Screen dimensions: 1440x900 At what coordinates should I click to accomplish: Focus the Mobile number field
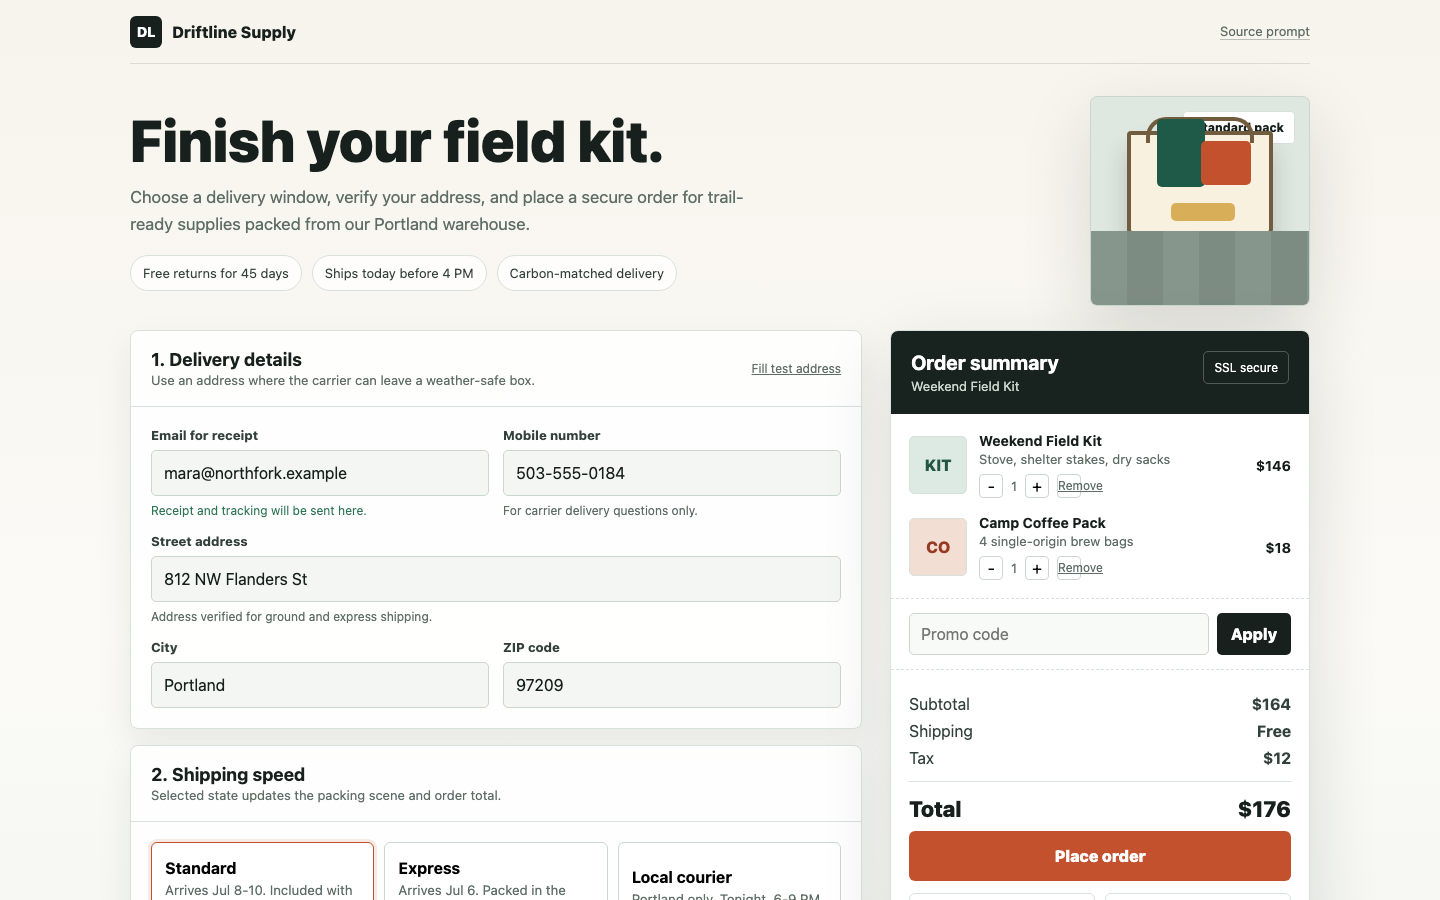[672, 473]
